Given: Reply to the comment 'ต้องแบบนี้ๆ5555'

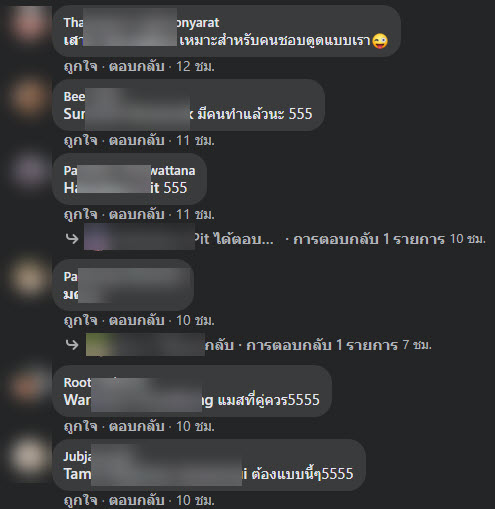Looking at the screenshot, I should [x=137, y=500].
